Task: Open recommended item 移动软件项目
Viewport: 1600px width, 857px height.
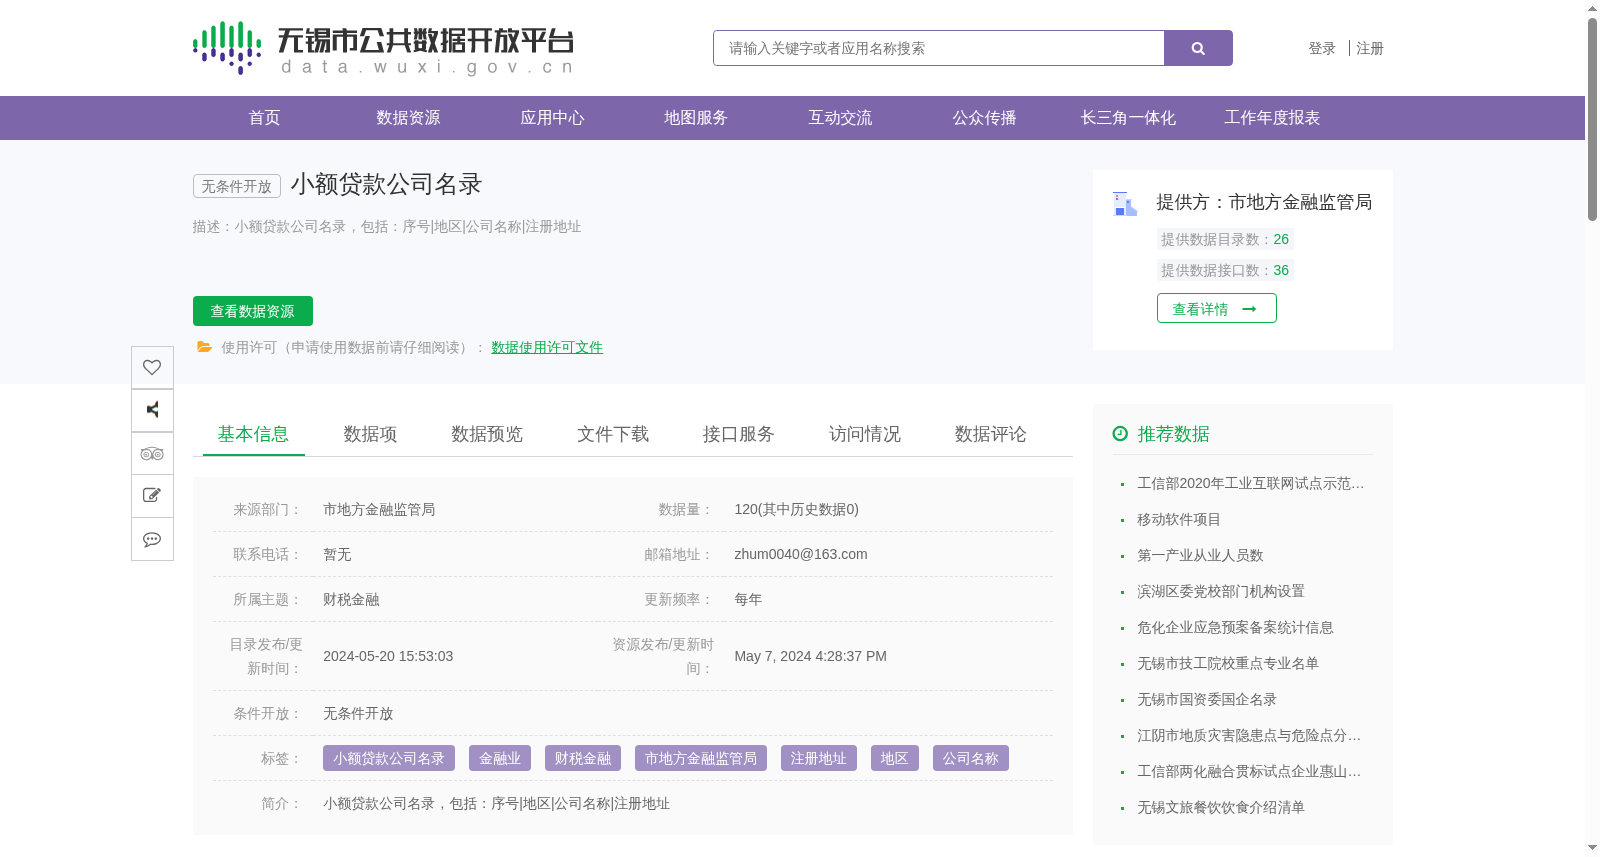Action: 1179,519
